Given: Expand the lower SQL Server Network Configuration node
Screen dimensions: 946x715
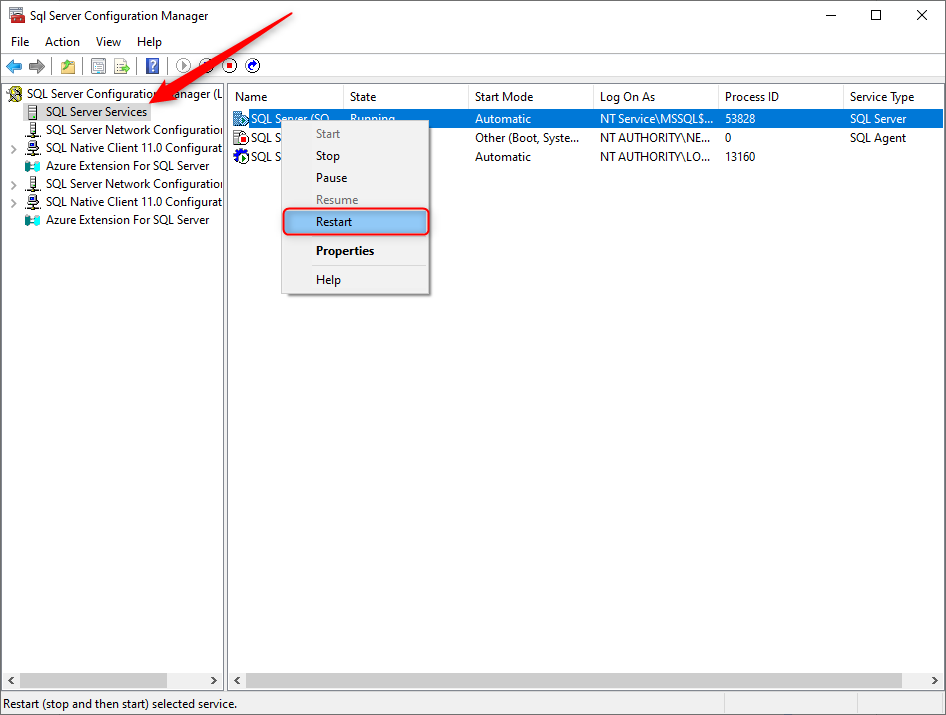Looking at the screenshot, I should coord(13,184).
